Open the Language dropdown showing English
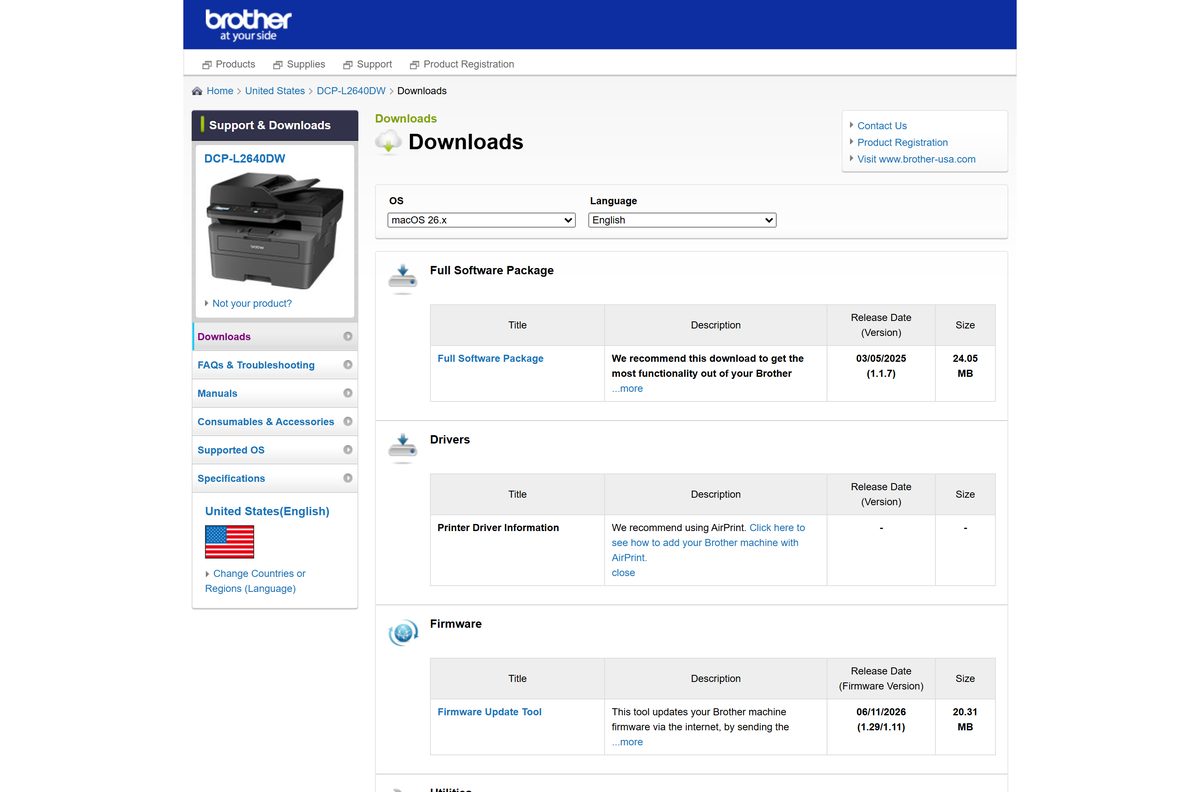 pyautogui.click(x=682, y=220)
